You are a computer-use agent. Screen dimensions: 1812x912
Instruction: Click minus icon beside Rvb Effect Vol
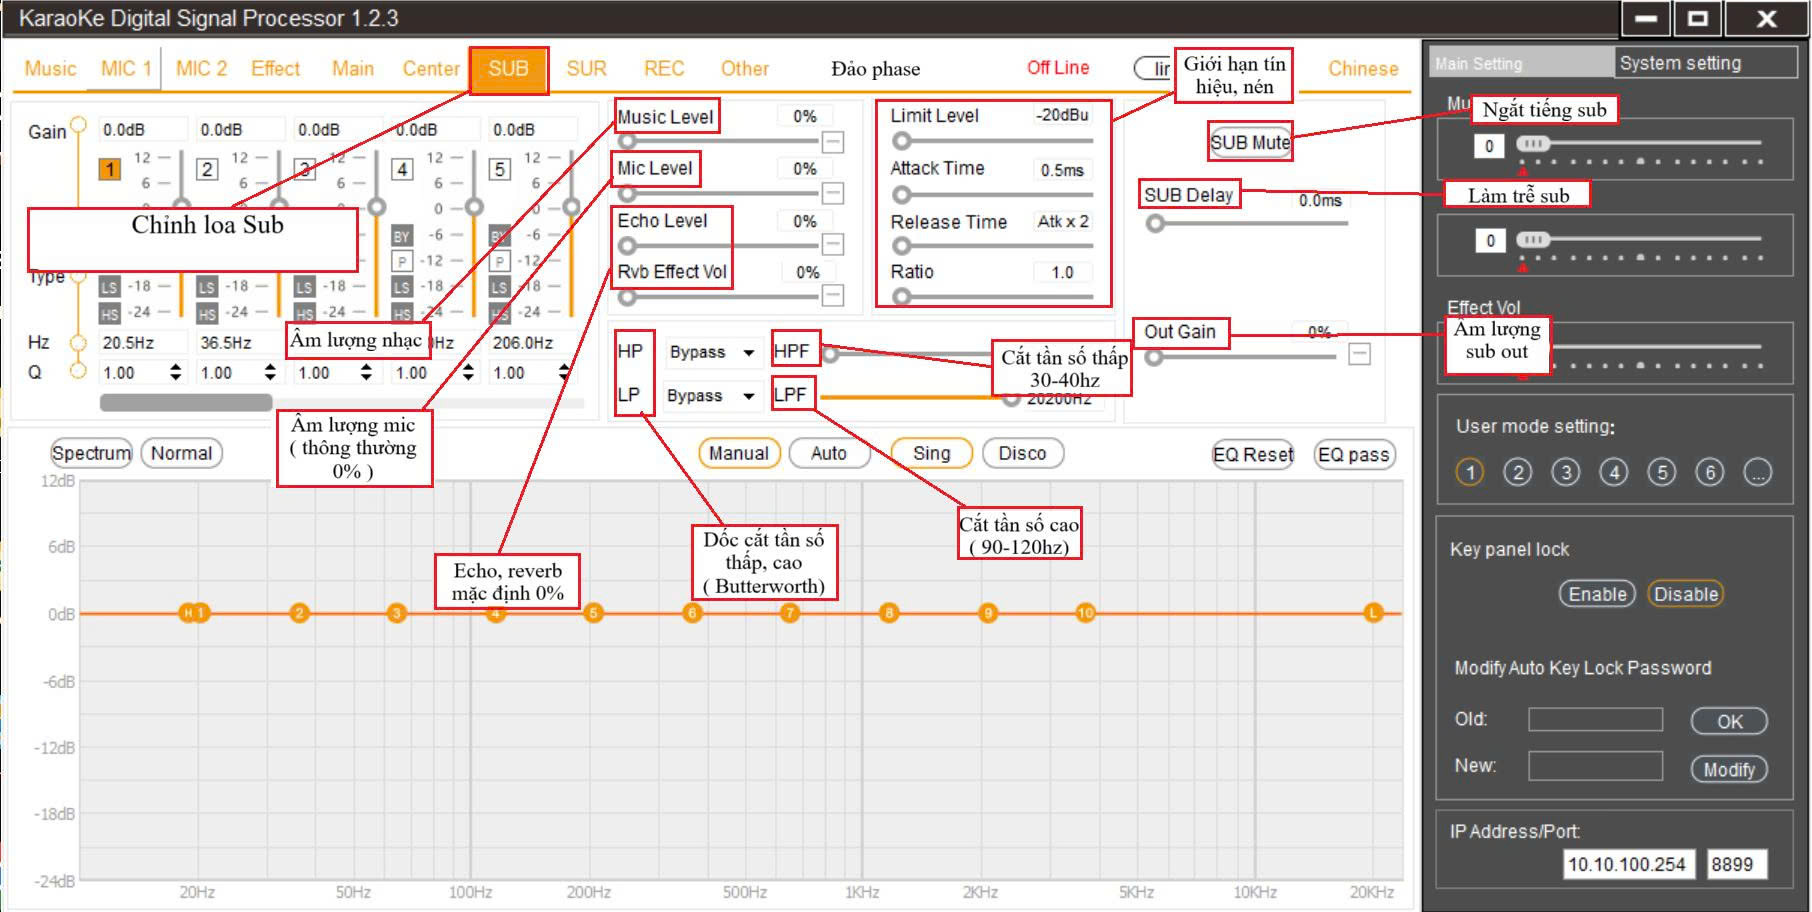(832, 295)
